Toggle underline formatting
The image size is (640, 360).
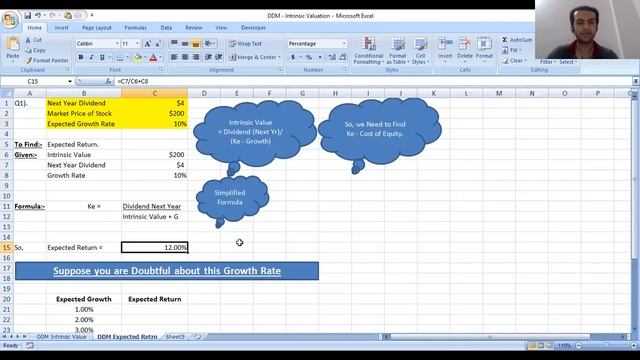102,57
